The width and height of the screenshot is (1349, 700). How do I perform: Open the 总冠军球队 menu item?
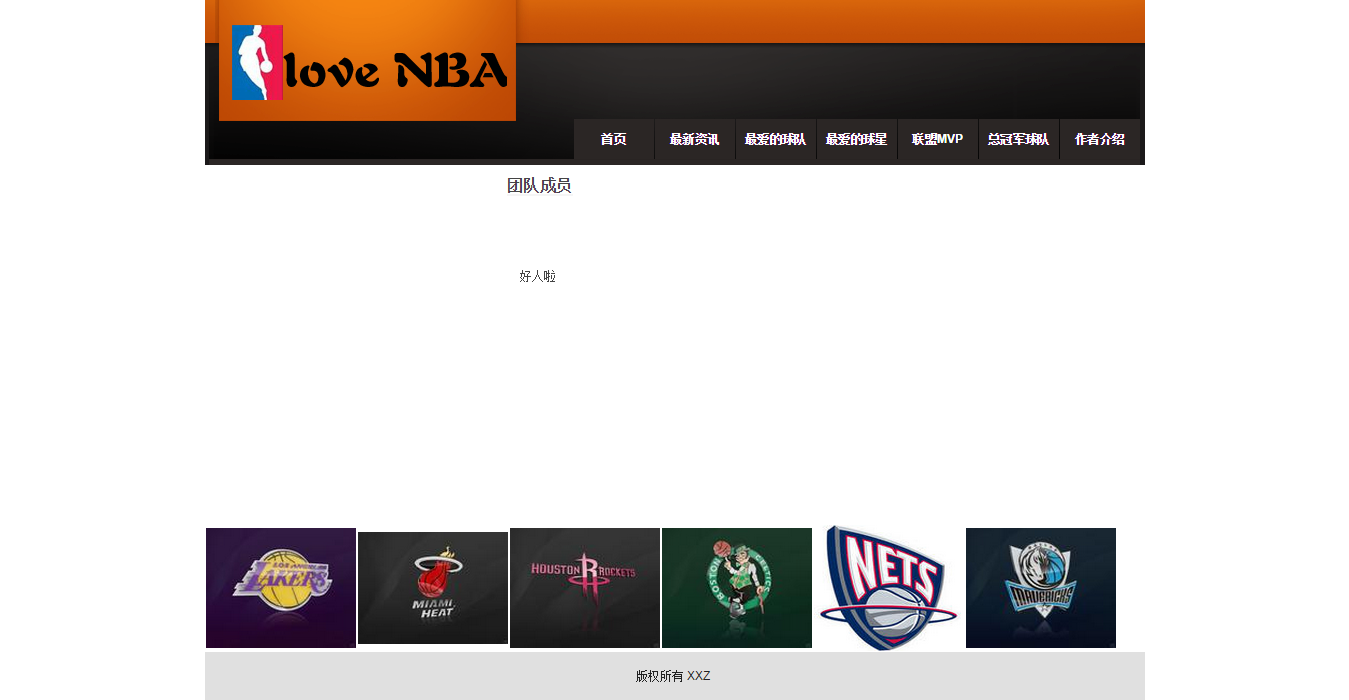pos(1019,140)
